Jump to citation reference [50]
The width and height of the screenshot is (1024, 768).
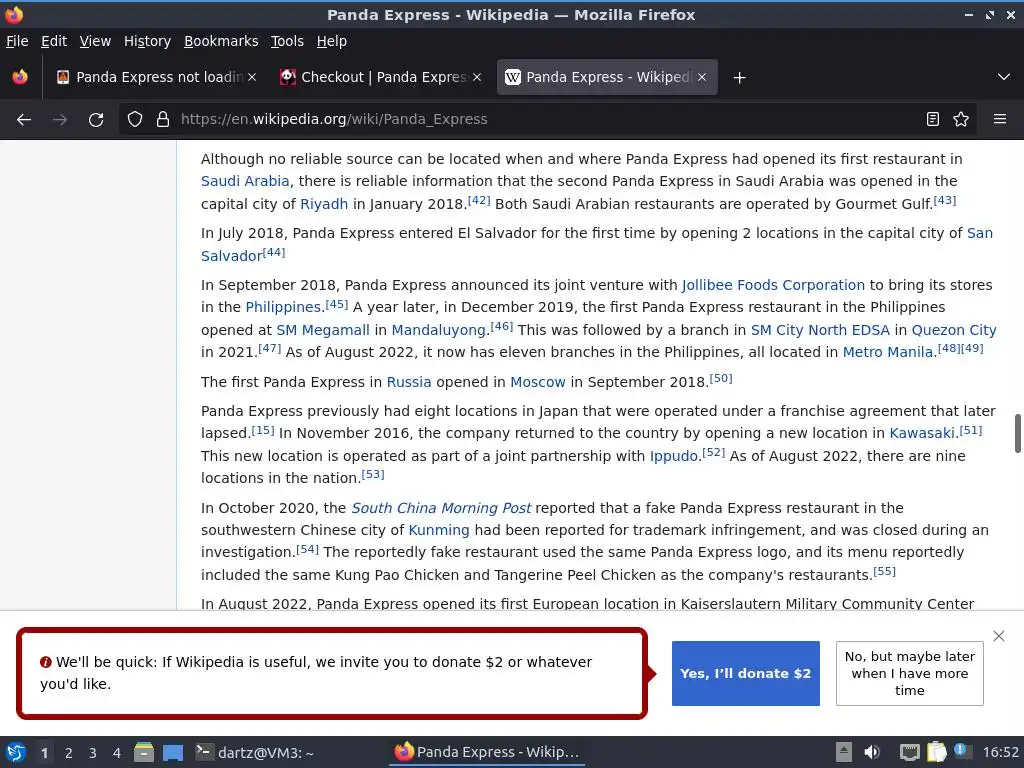click(x=721, y=378)
